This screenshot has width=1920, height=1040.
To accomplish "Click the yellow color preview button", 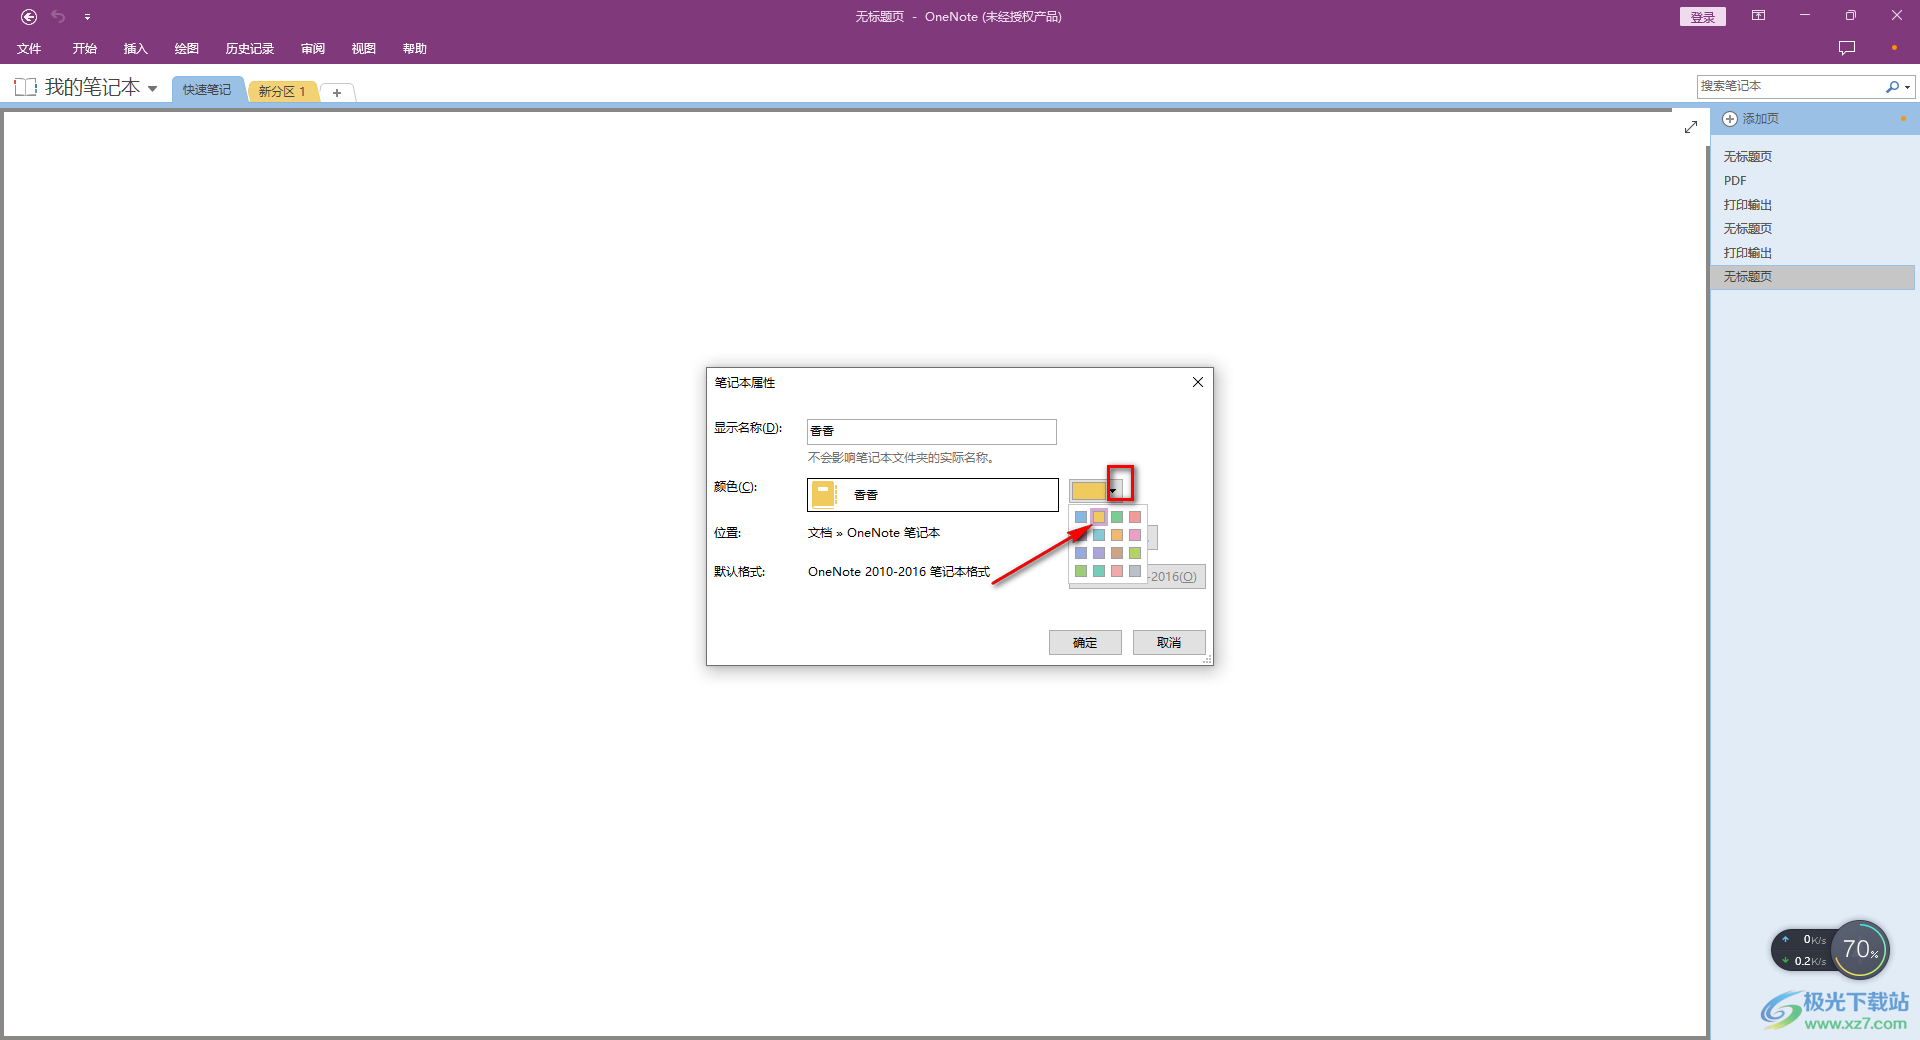I will click(x=1088, y=491).
